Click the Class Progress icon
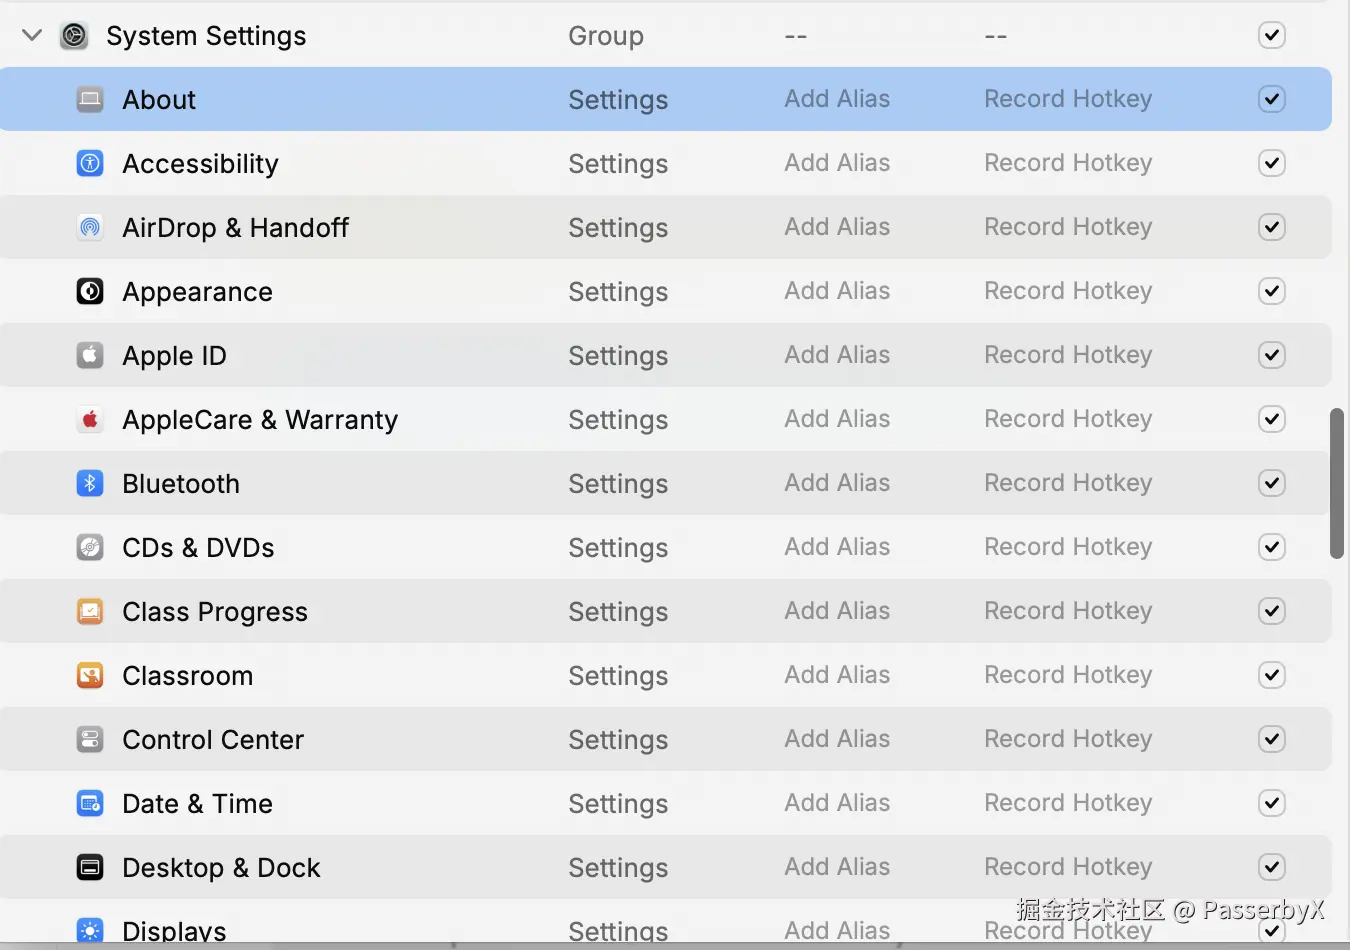The width and height of the screenshot is (1350, 950). pyautogui.click(x=90, y=611)
